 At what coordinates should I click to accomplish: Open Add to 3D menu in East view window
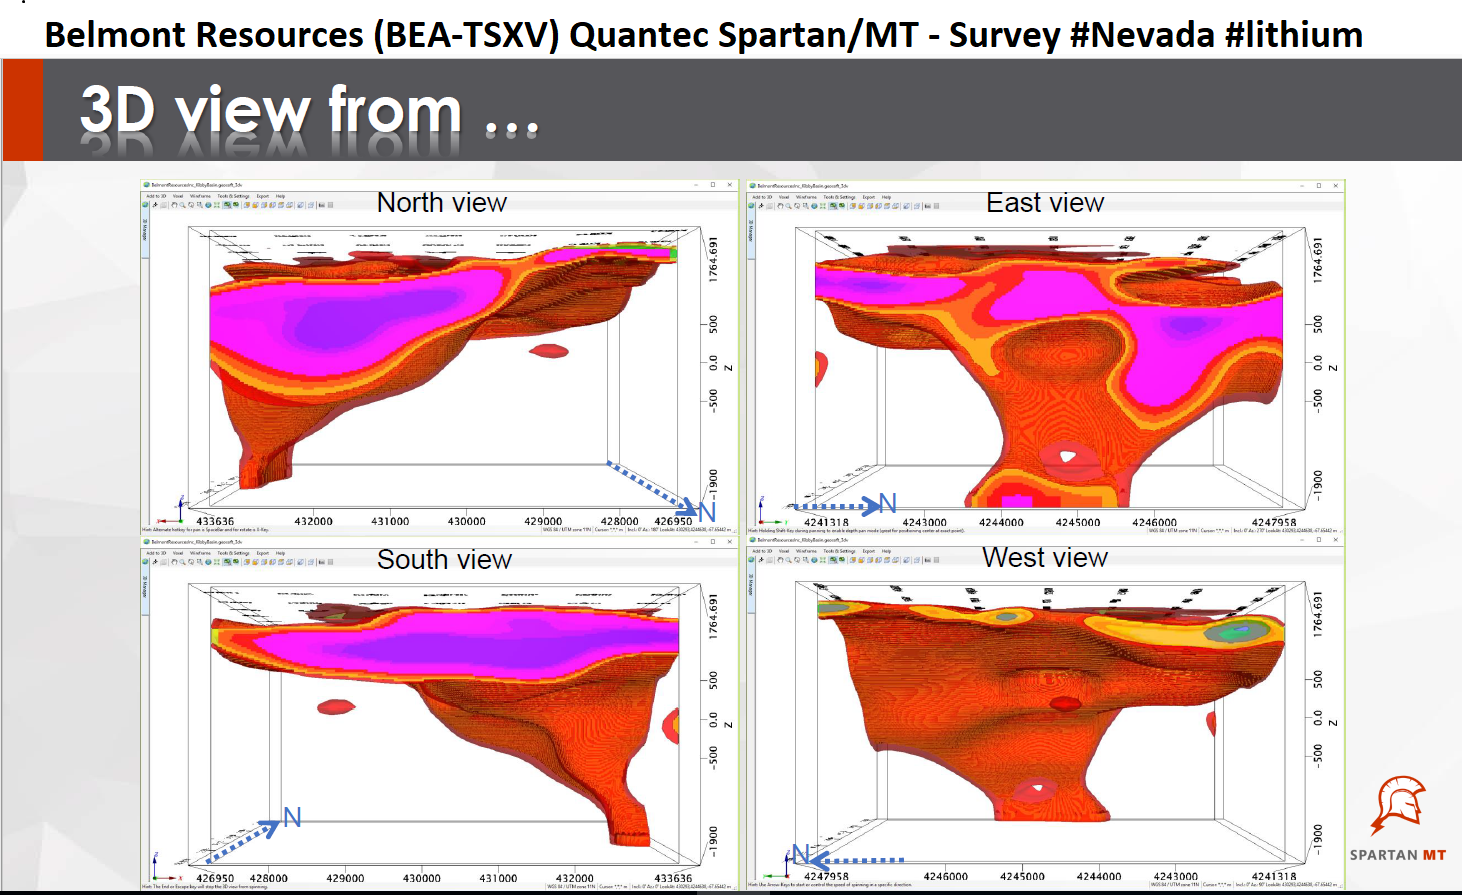(762, 197)
